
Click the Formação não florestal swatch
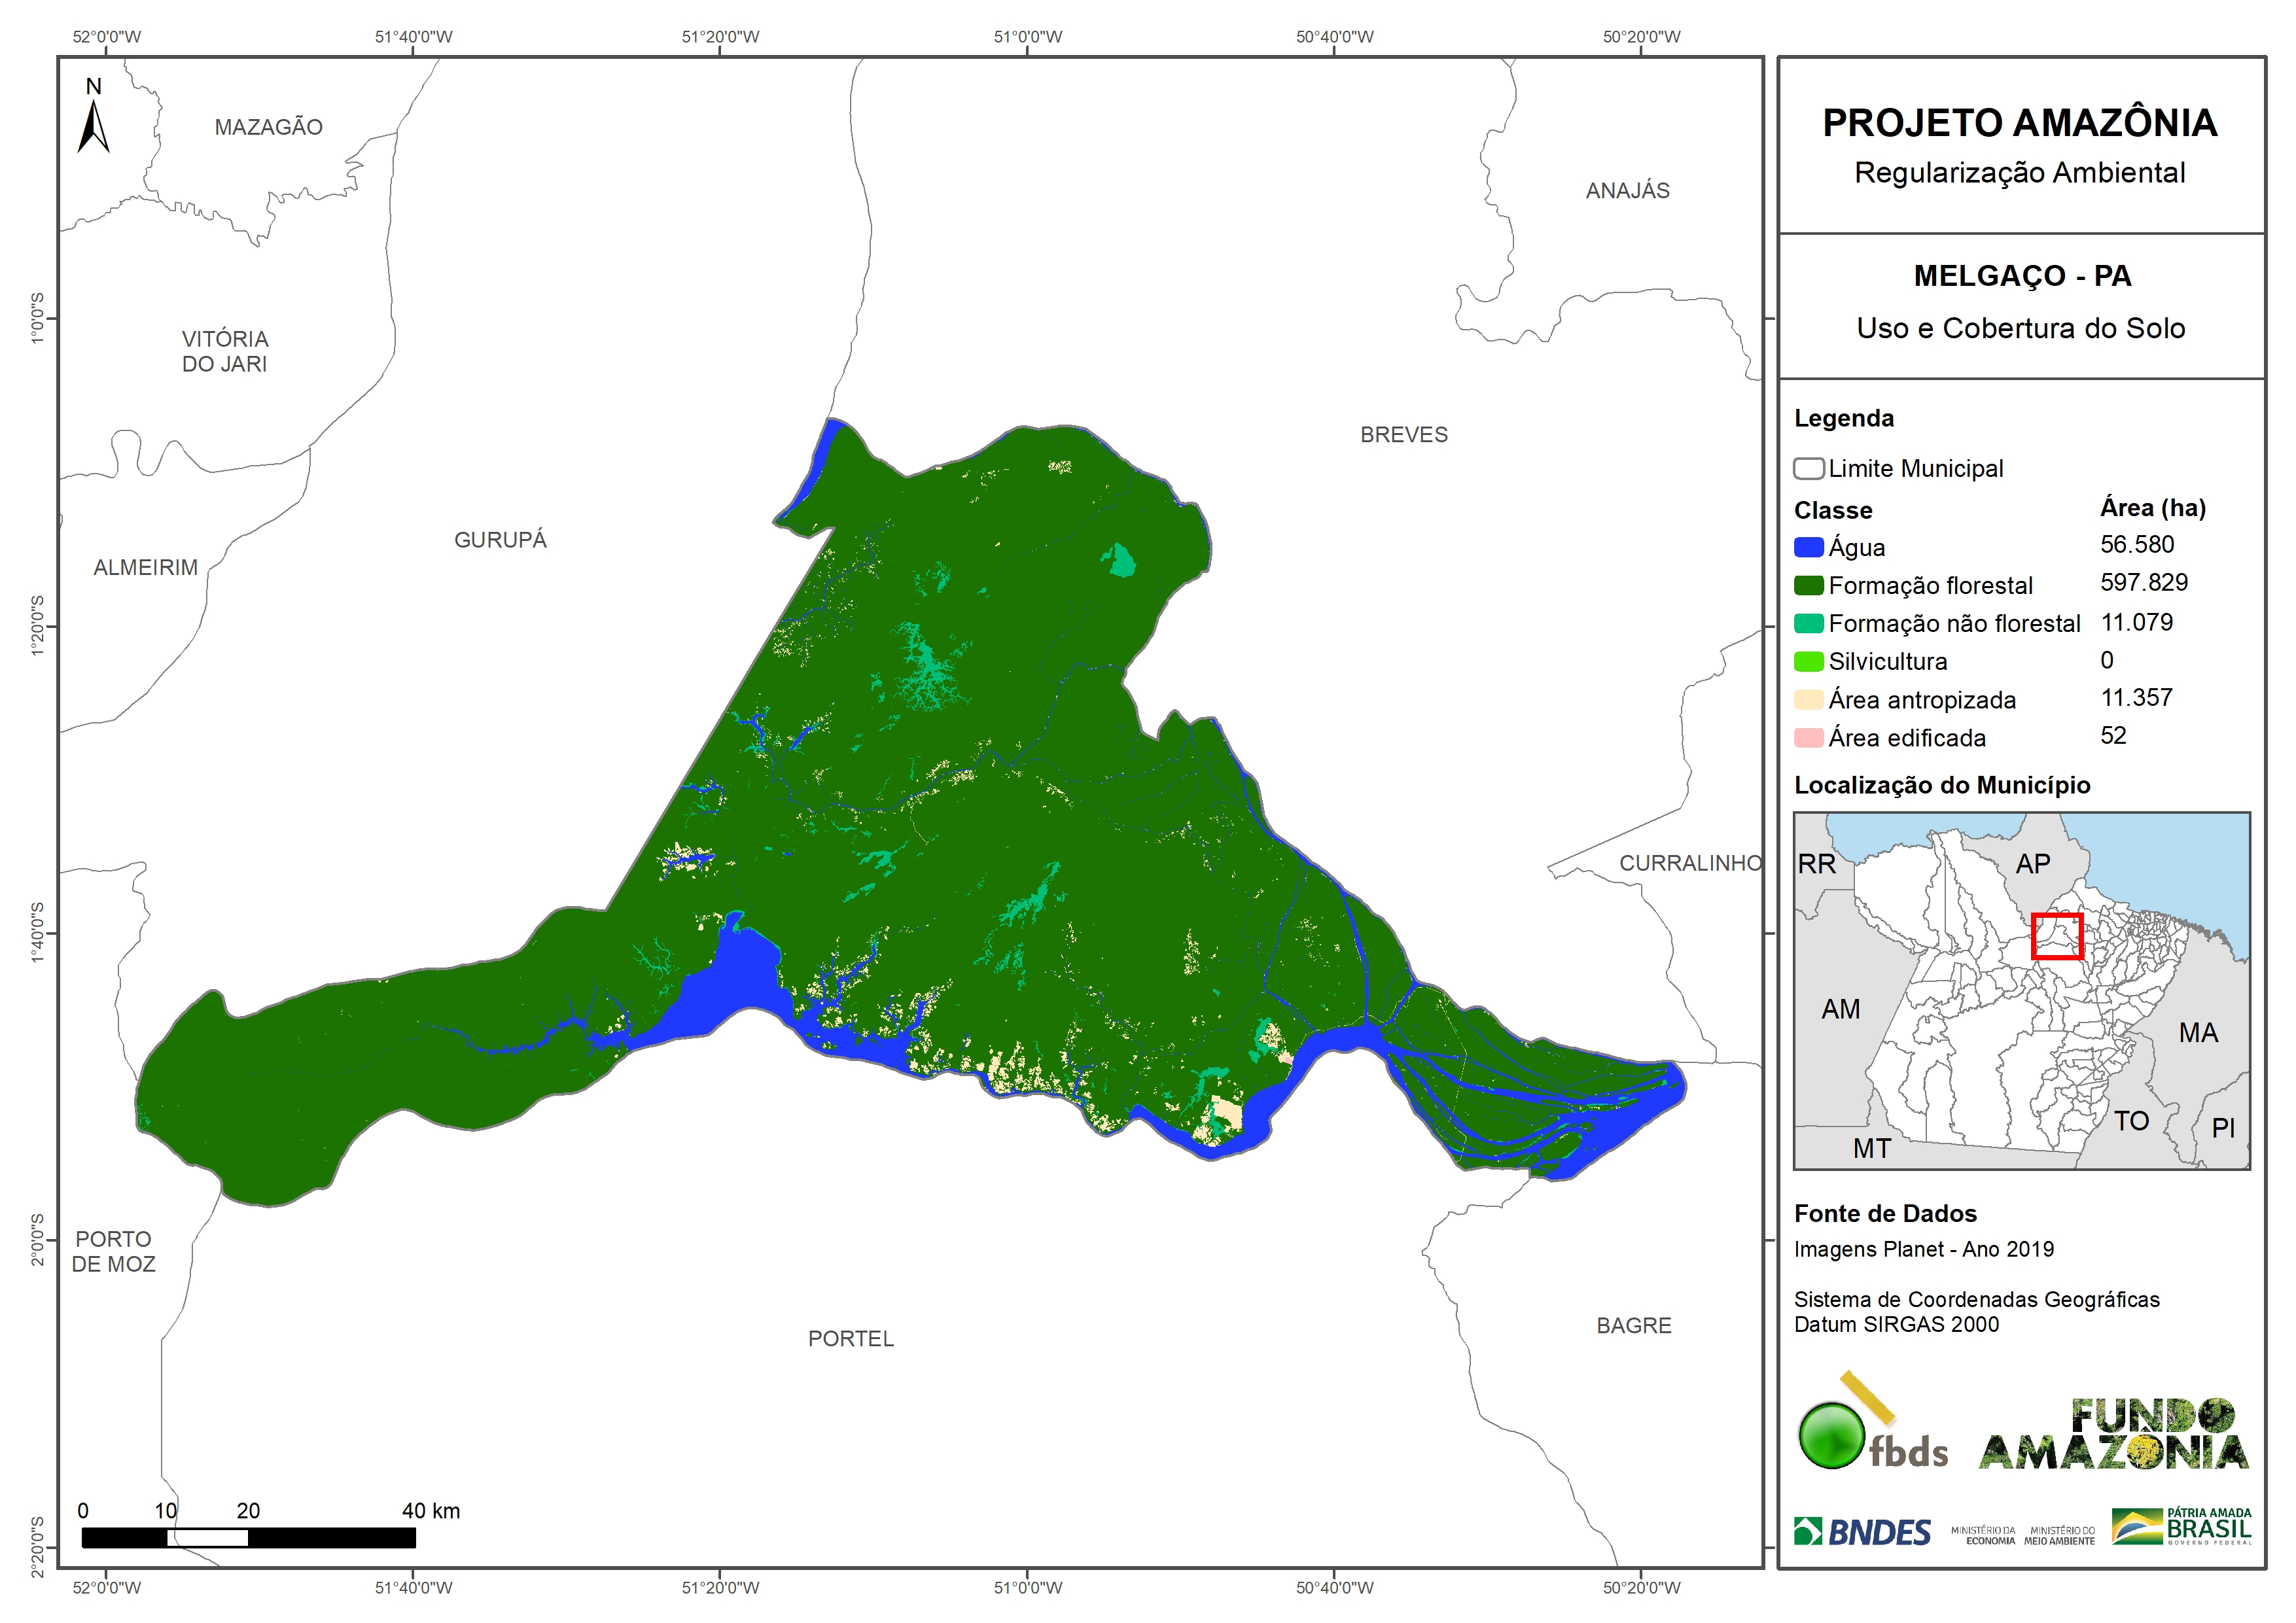coord(1808,623)
